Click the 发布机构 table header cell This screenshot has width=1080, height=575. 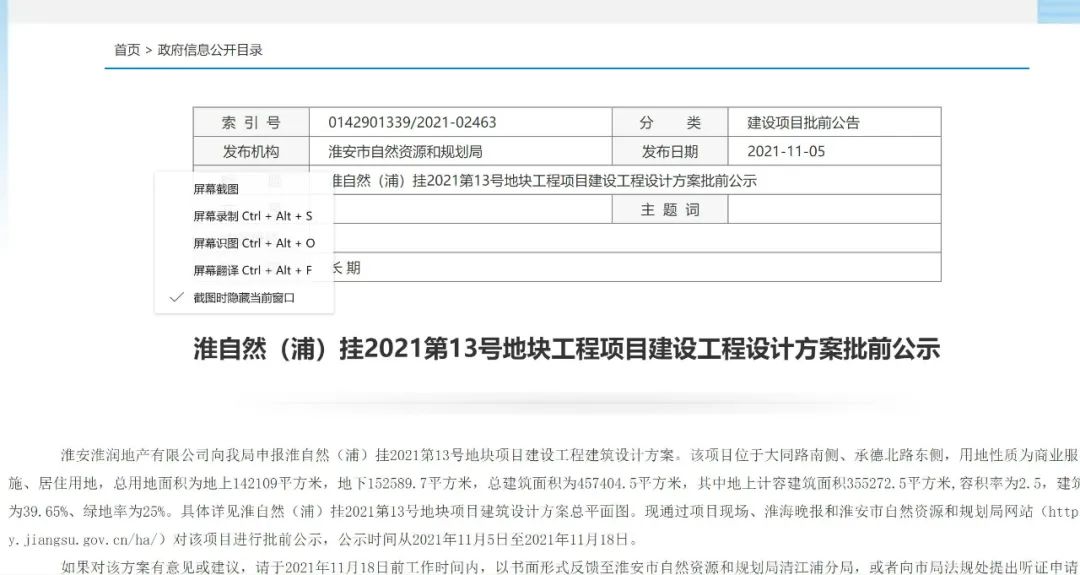pos(251,151)
